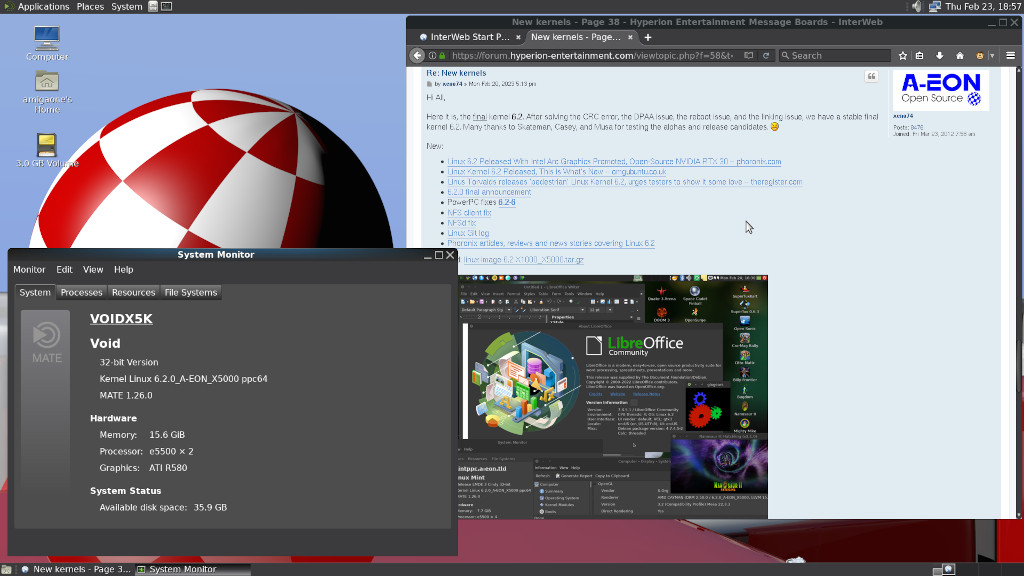Image resolution: width=1024 pixels, height=576 pixels.
Task: Open the 3.0 GB Volume desktop icon
Action: [x=47, y=150]
